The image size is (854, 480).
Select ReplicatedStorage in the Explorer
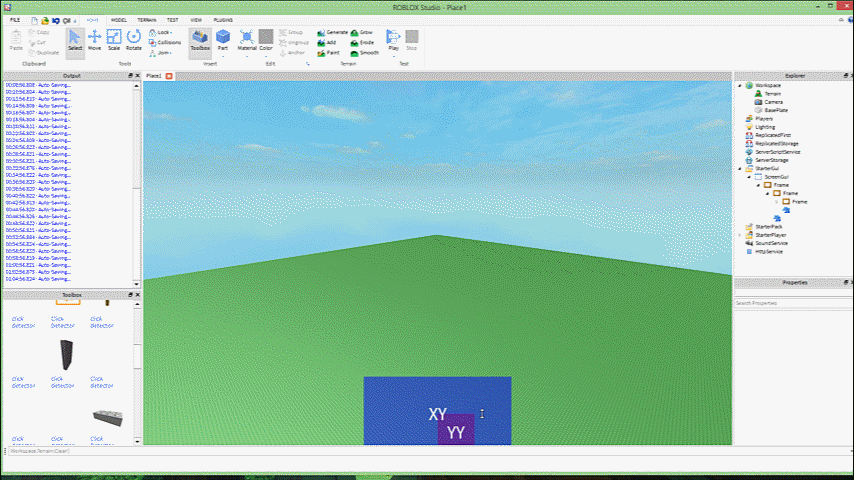click(776, 144)
